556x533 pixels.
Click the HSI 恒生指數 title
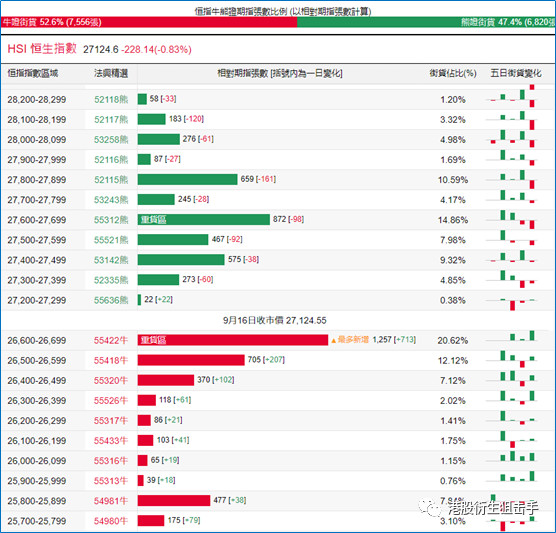click(x=42, y=49)
